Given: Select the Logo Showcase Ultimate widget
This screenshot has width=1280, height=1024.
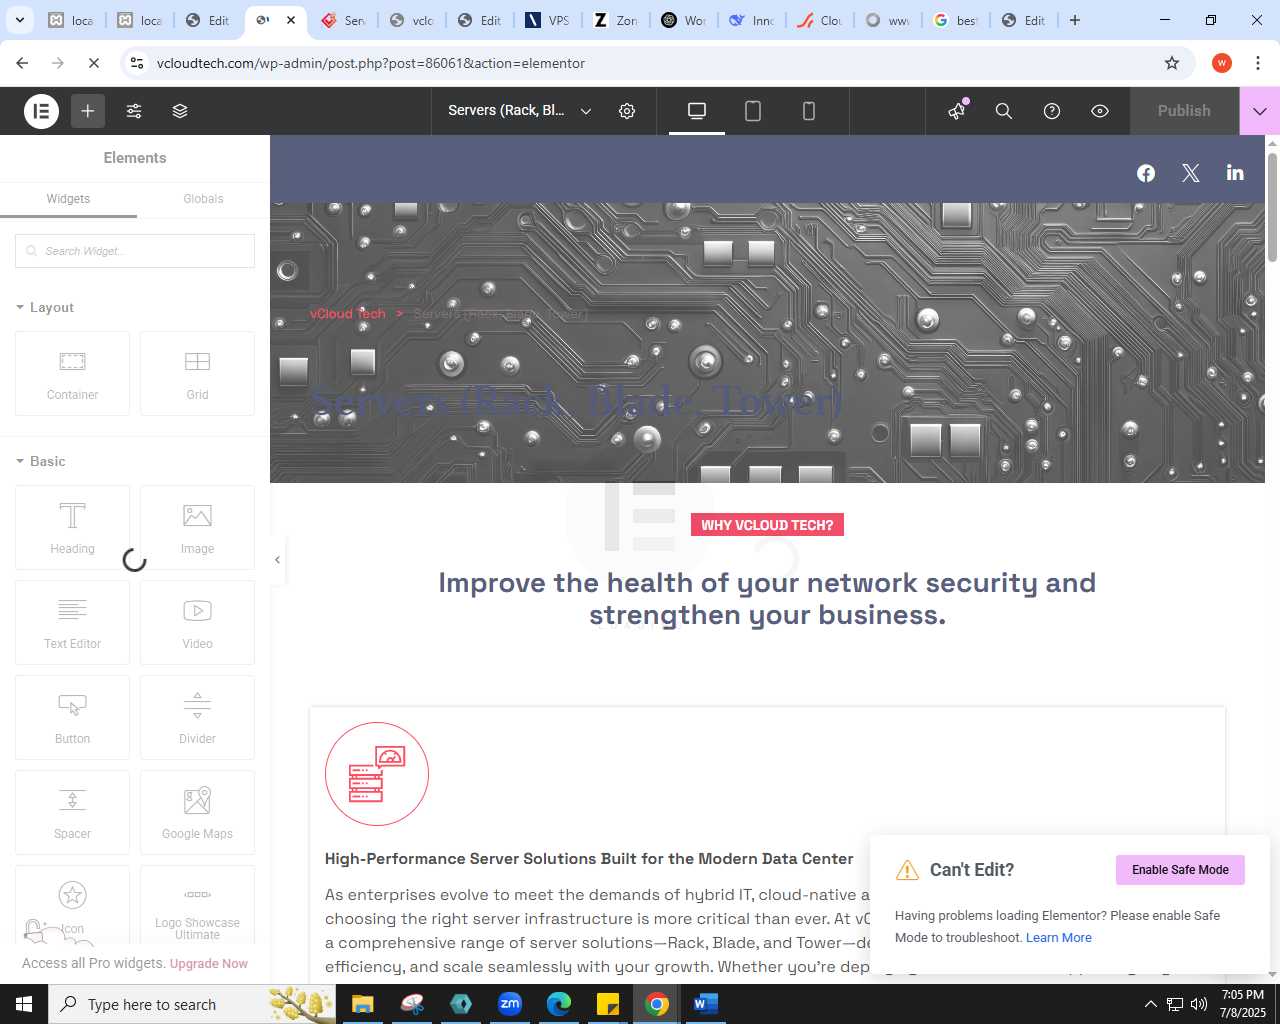Looking at the screenshot, I should (197, 905).
